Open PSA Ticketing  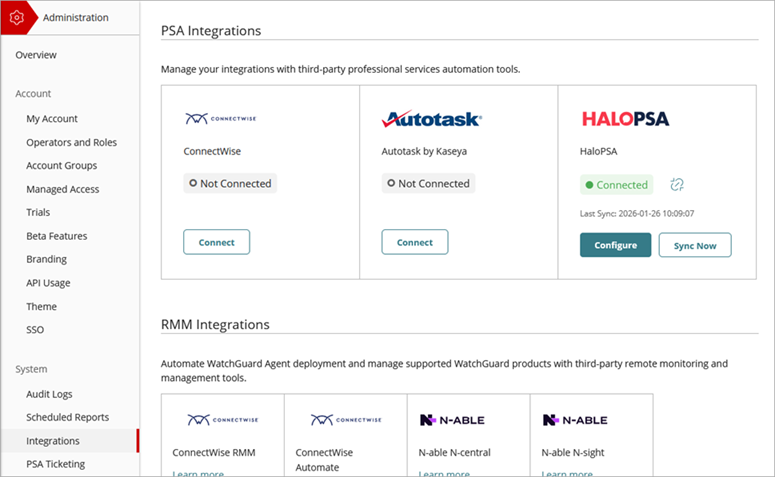click(x=56, y=464)
